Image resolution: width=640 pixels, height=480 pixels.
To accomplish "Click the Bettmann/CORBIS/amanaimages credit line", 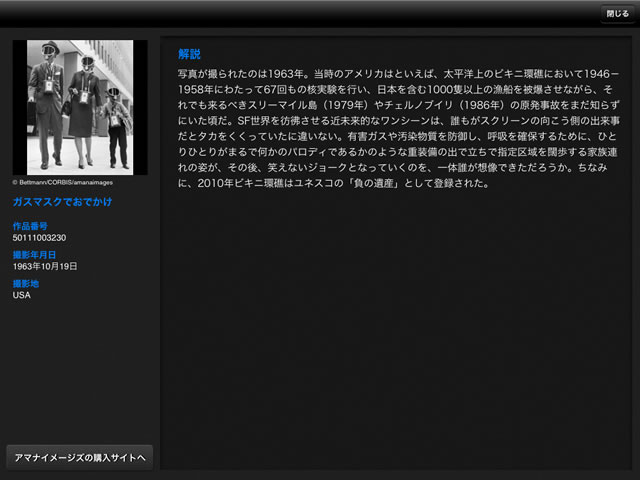I will click(63, 182).
